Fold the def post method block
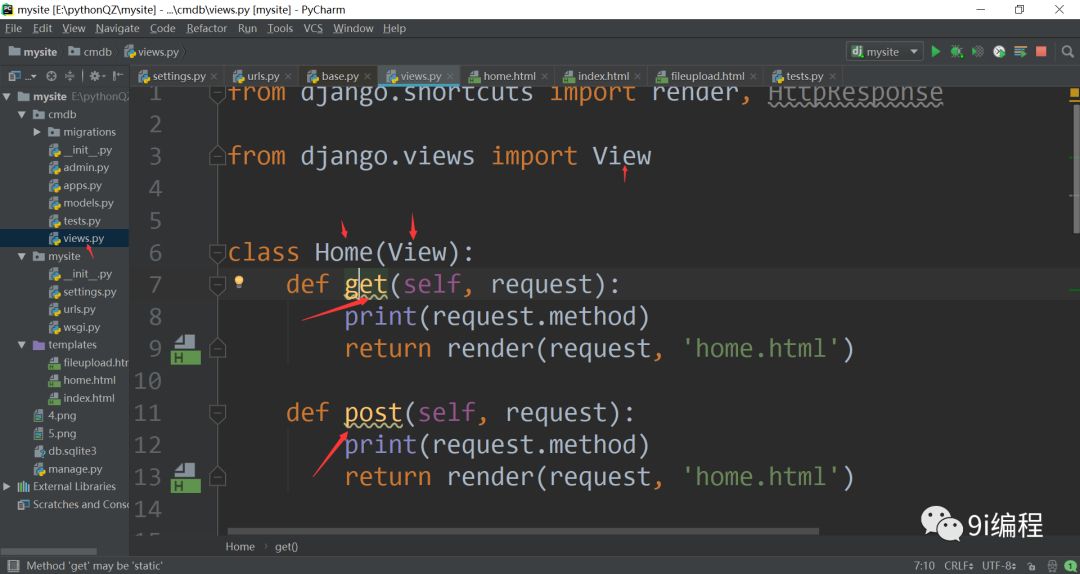Image resolution: width=1080 pixels, height=574 pixels. 217,413
